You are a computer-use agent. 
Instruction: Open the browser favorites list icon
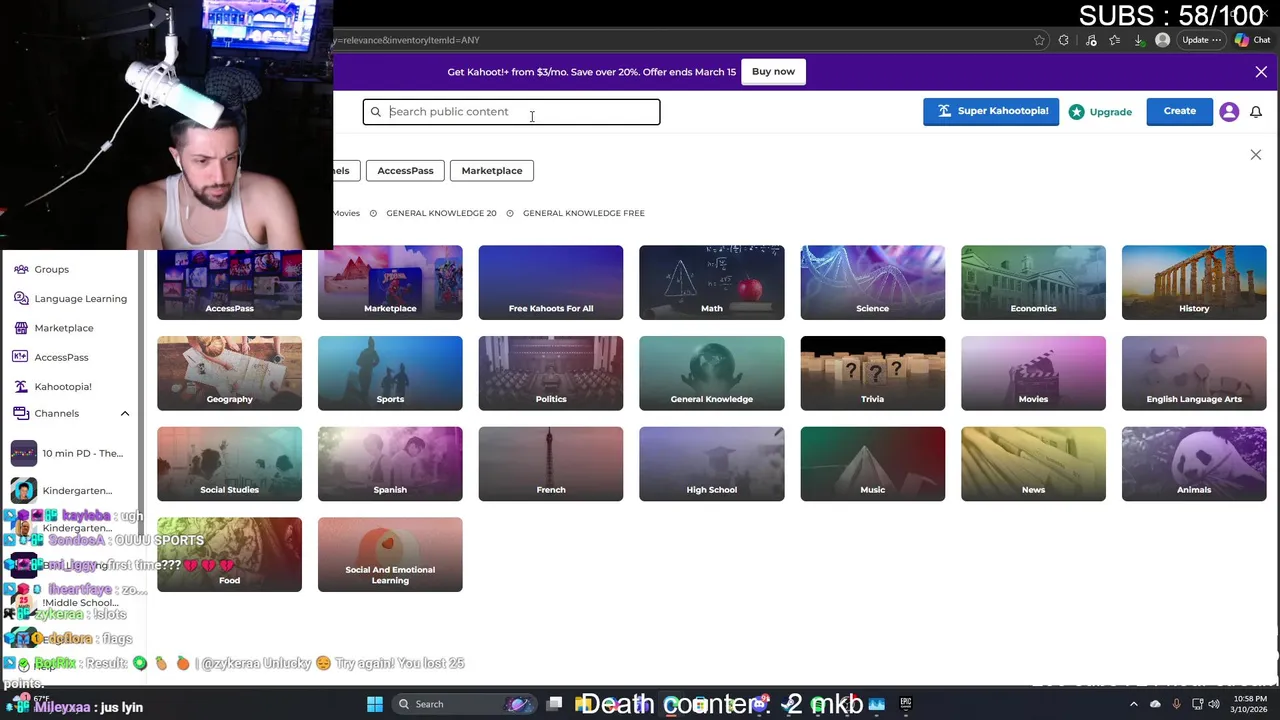(x=1115, y=40)
